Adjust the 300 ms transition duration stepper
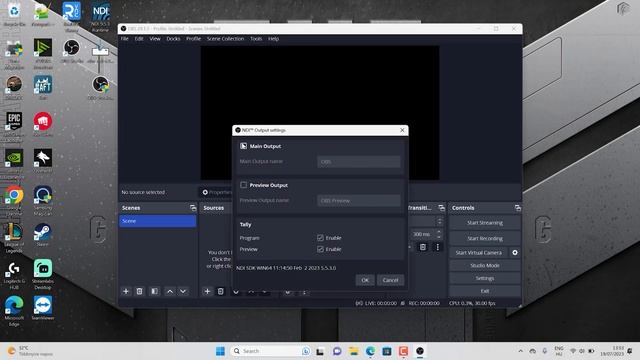The height and width of the screenshot is (360, 640). (x=439, y=234)
